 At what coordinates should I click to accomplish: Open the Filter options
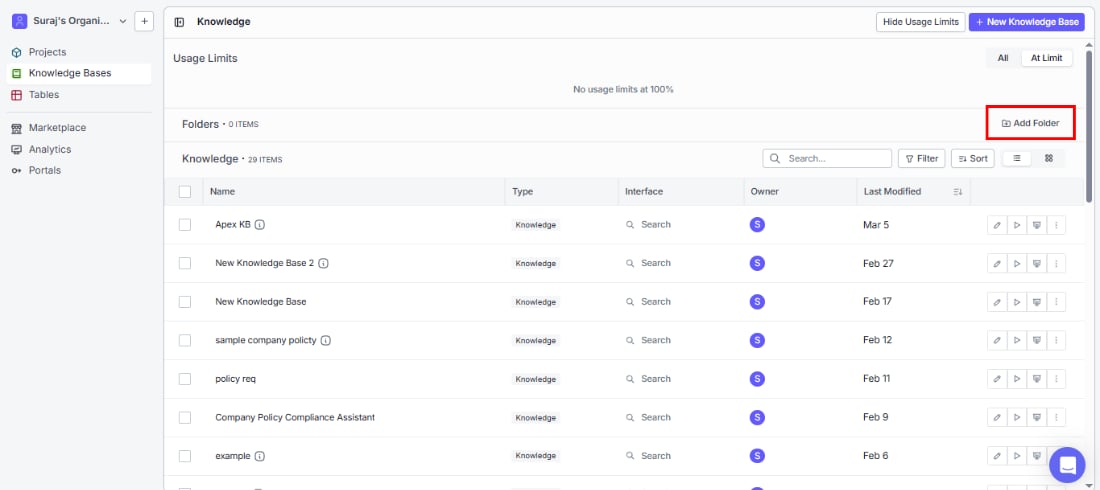pos(922,159)
